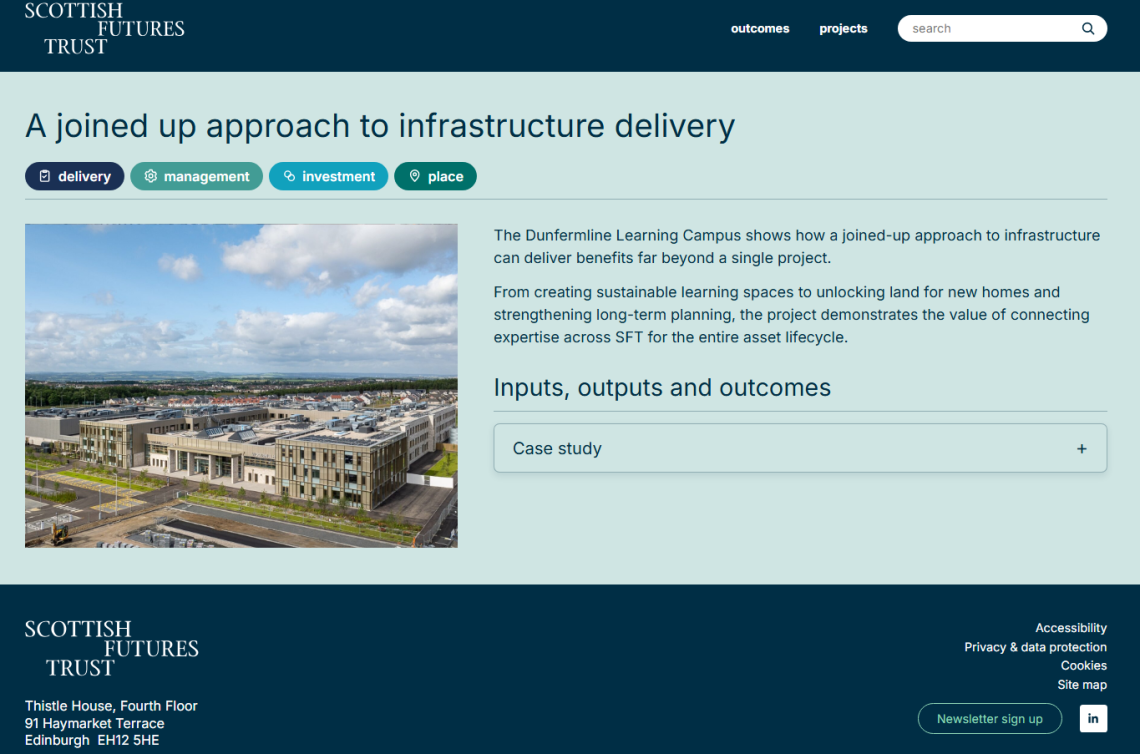1140x754 pixels.
Task: Expand the Case study accordion
Action: 800,449
